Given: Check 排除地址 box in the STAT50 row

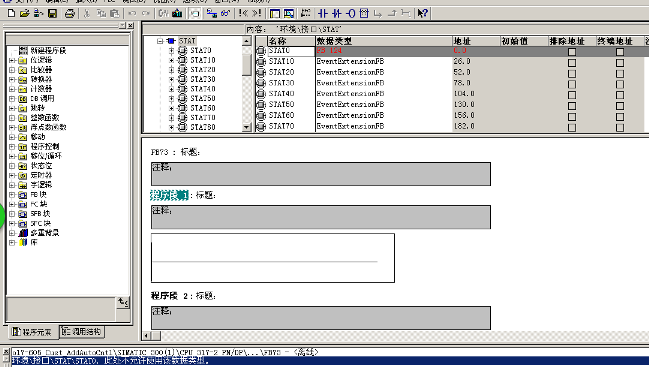Looking at the screenshot, I should pos(572,106).
